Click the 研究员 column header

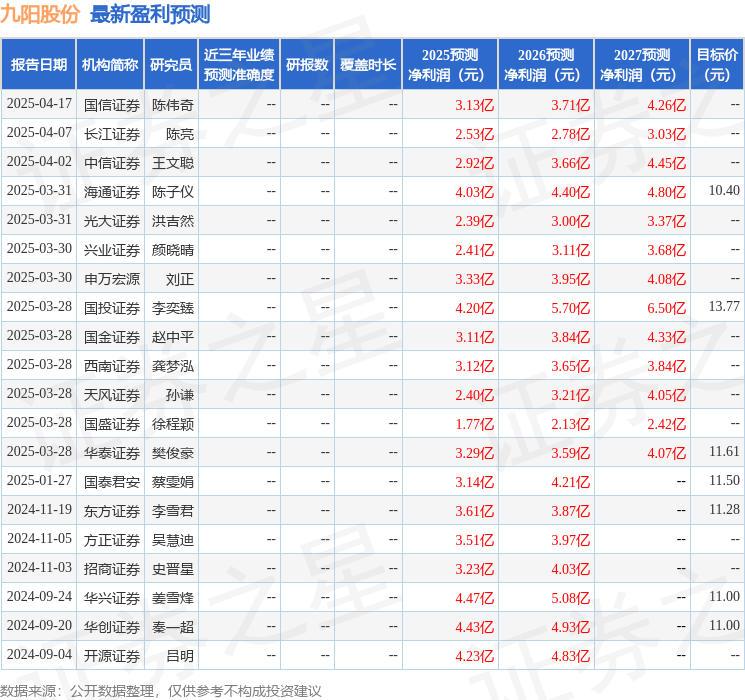pyautogui.click(x=171, y=65)
